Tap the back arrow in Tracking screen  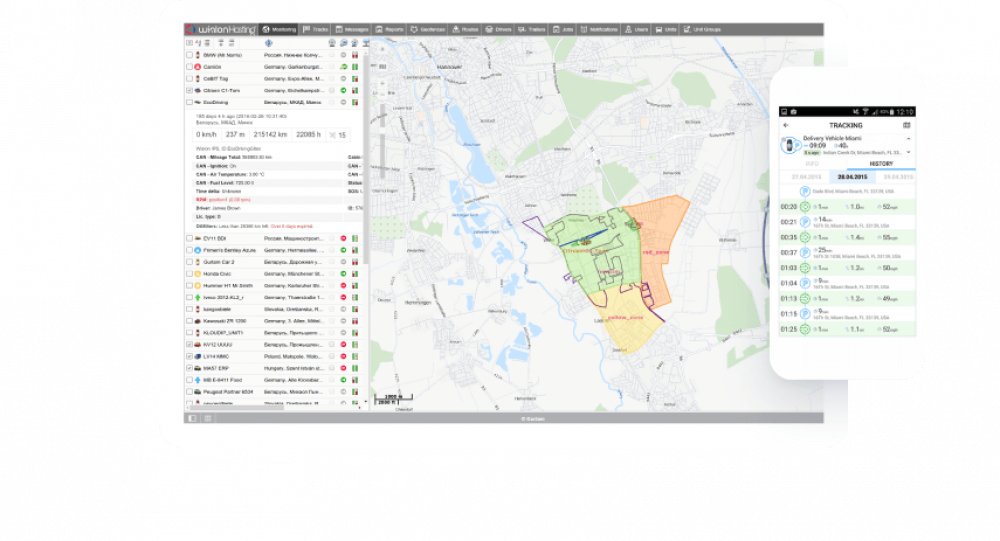tap(786, 126)
